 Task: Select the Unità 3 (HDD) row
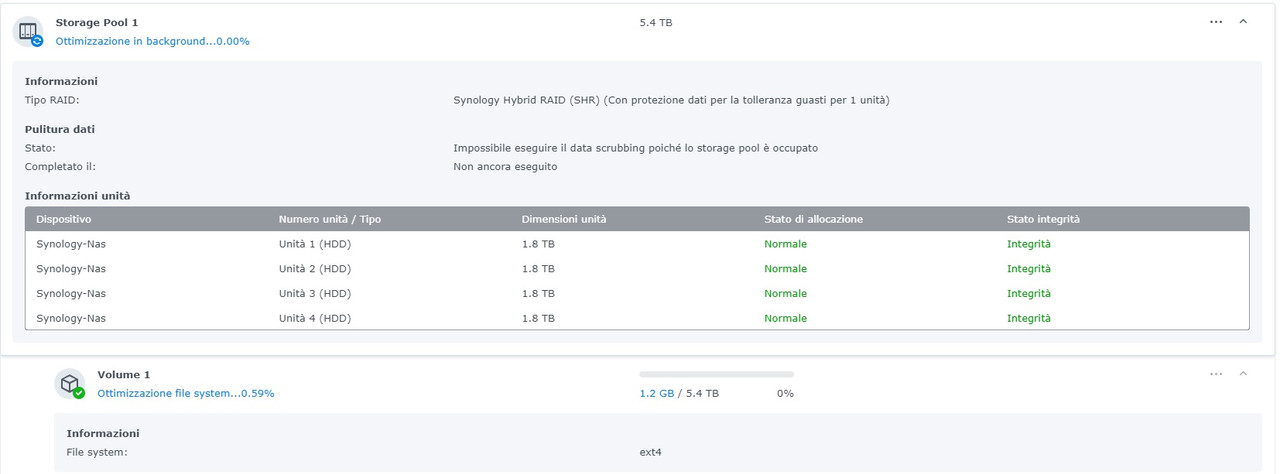(x=315, y=294)
